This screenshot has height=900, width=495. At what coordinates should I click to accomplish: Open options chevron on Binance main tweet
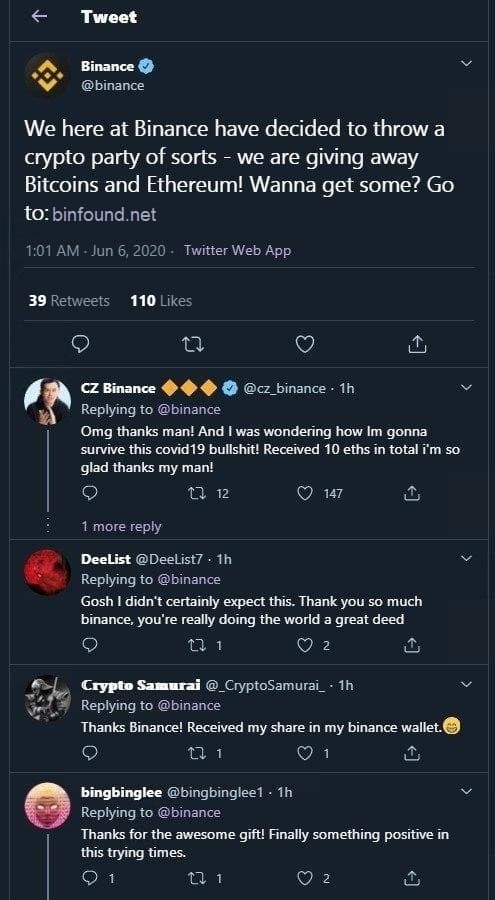tap(466, 64)
